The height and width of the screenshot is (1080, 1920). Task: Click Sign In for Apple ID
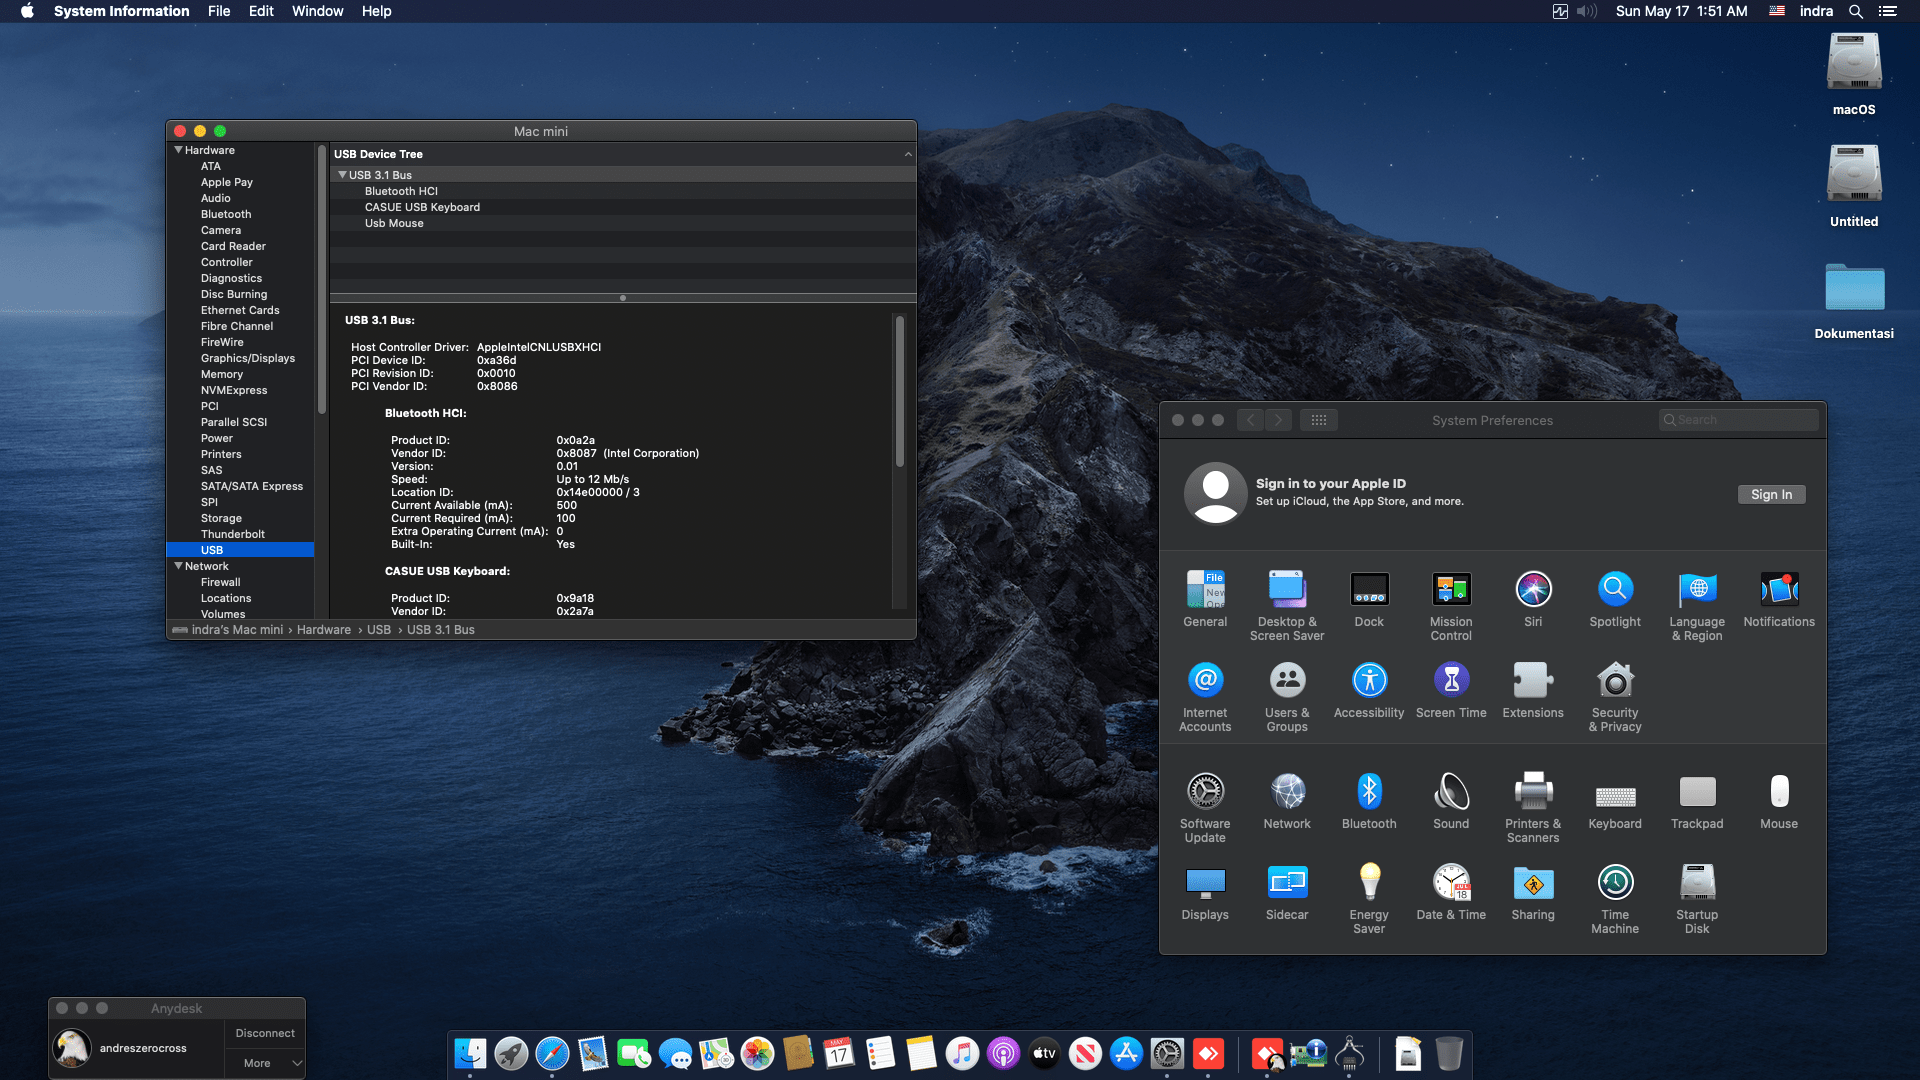[x=1771, y=494]
